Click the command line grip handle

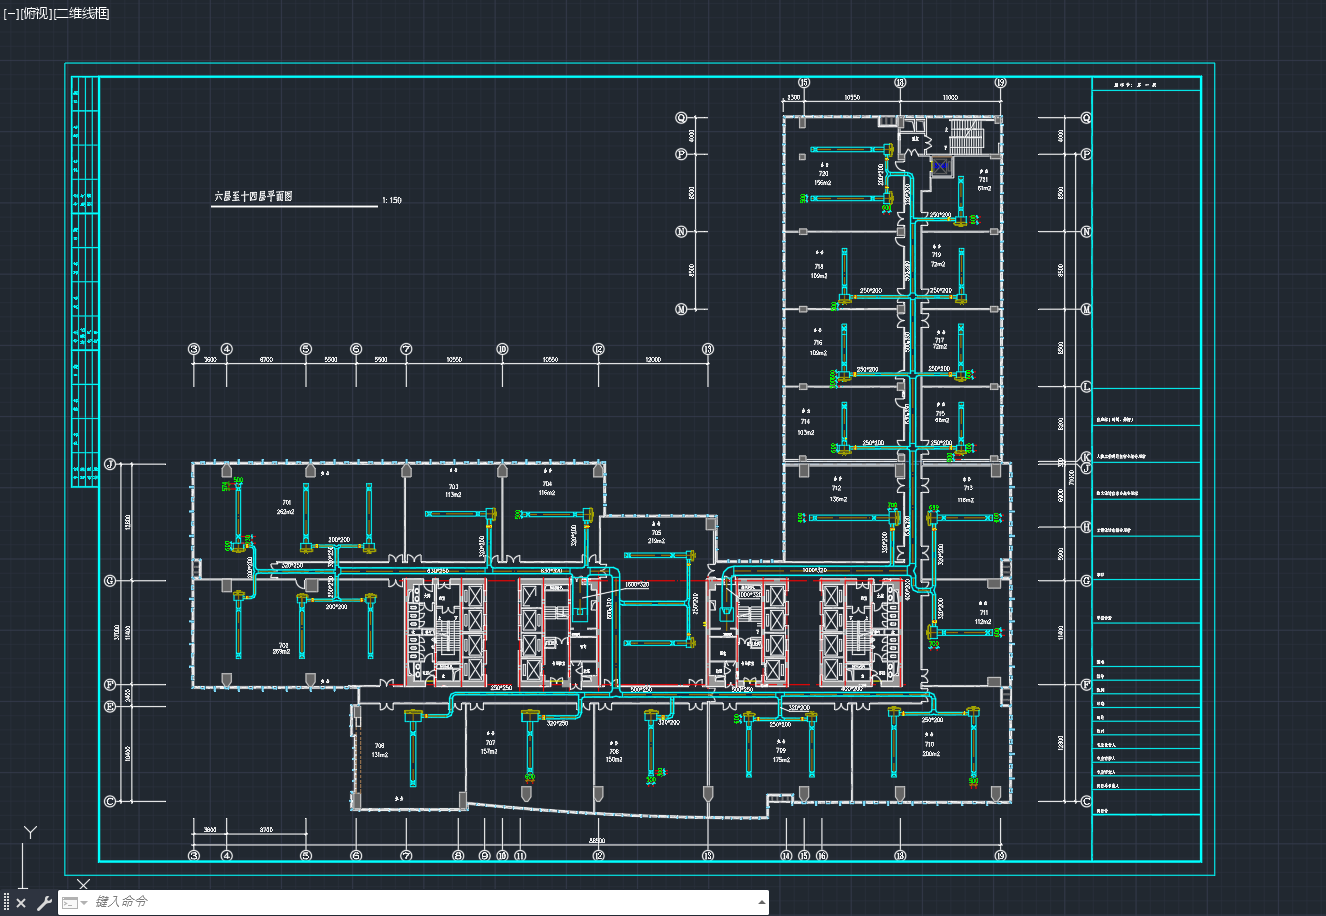(6, 903)
